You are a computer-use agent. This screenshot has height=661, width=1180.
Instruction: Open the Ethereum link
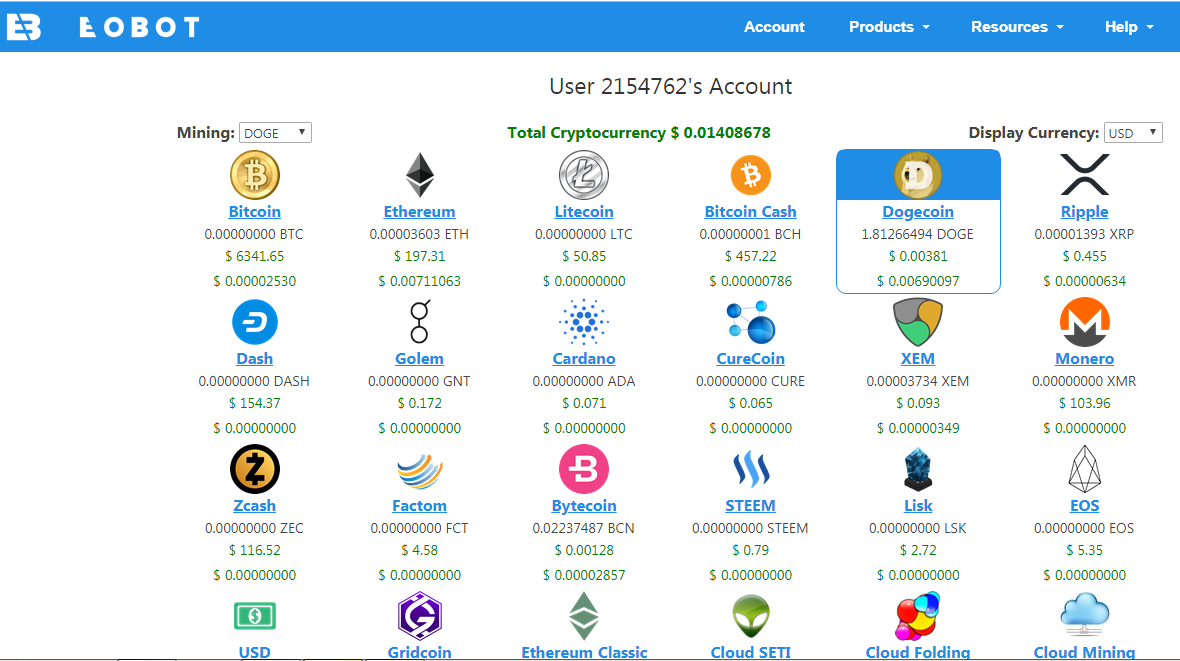[x=419, y=212]
